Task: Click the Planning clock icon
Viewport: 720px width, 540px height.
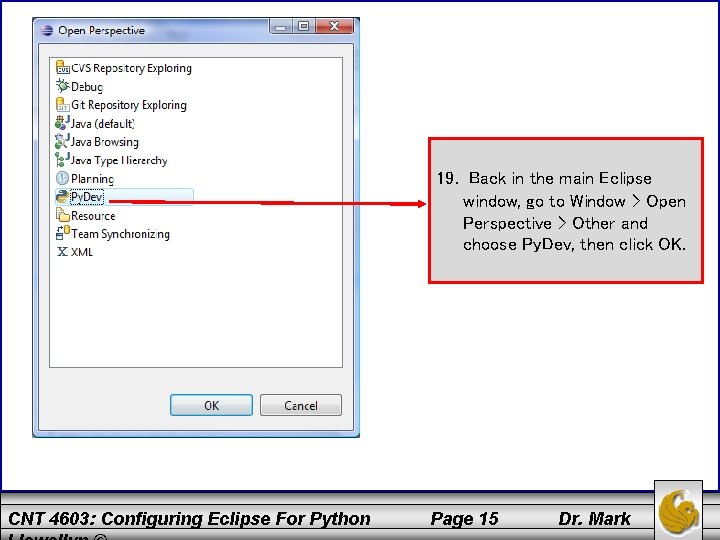Action: coord(62,178)
